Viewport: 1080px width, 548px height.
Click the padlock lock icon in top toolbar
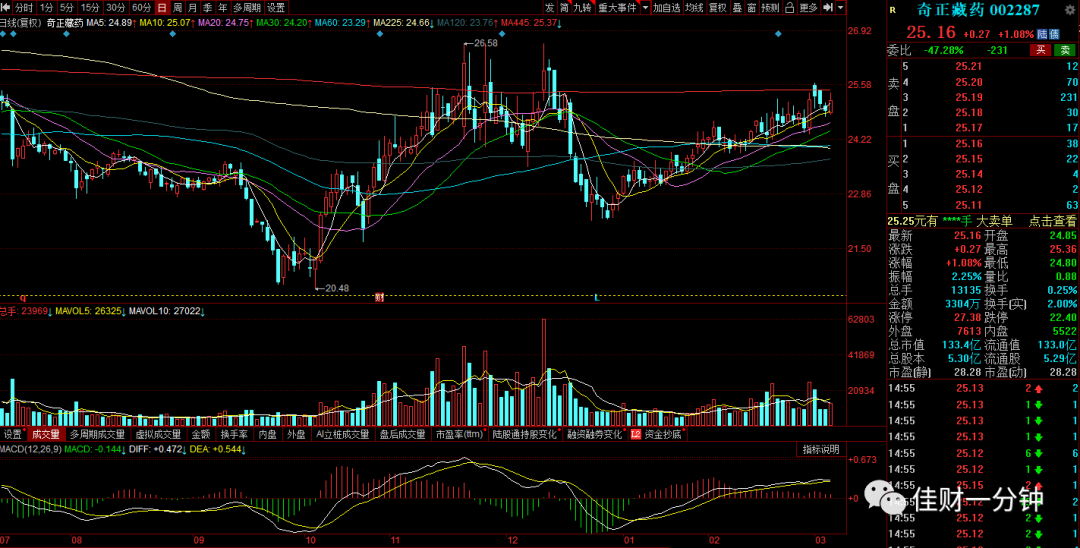click(x=789, y=8)
